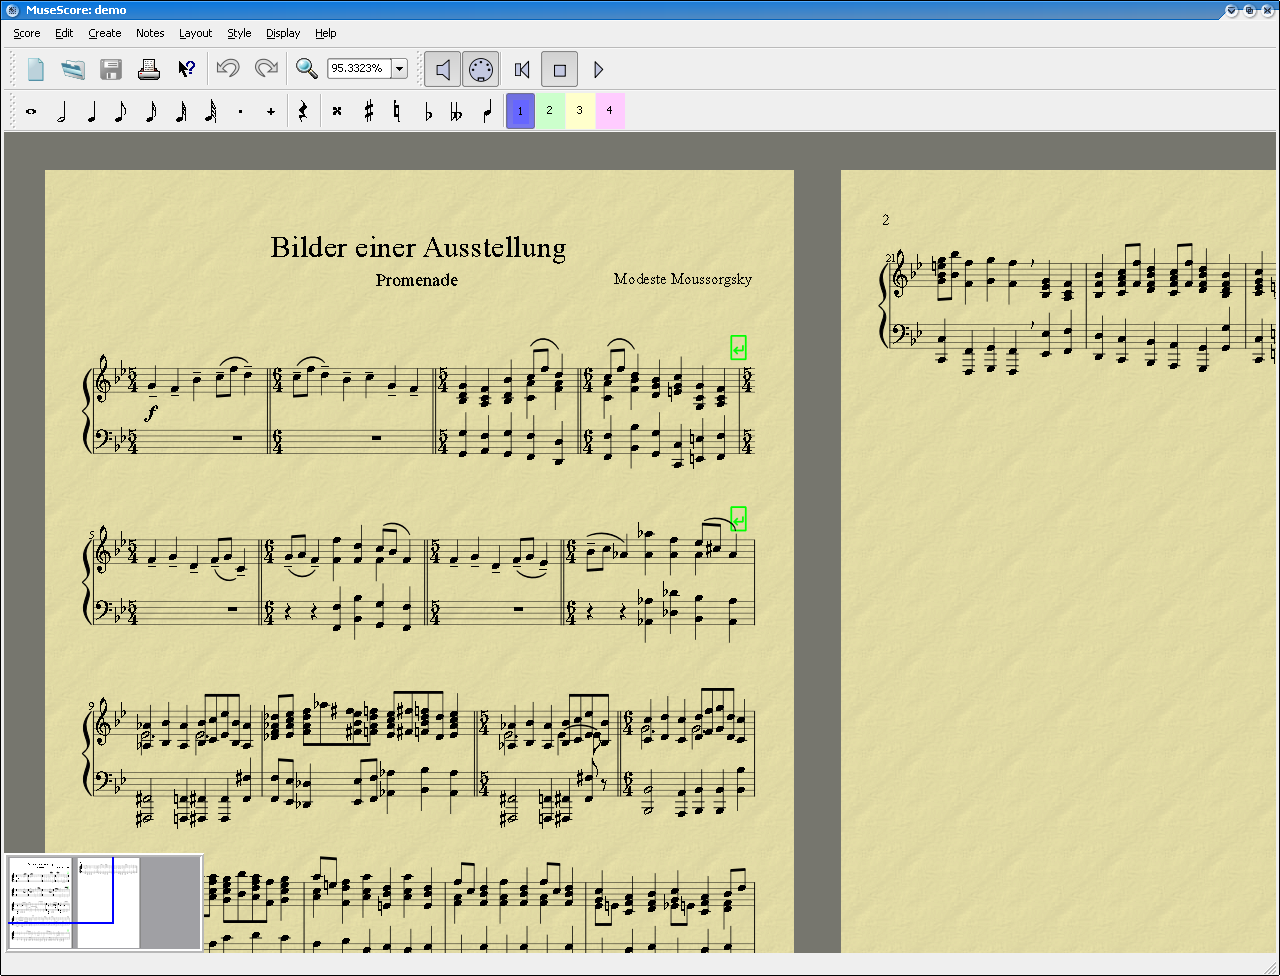
Task: Select the quarter note duration
Action: click(91, 112)
